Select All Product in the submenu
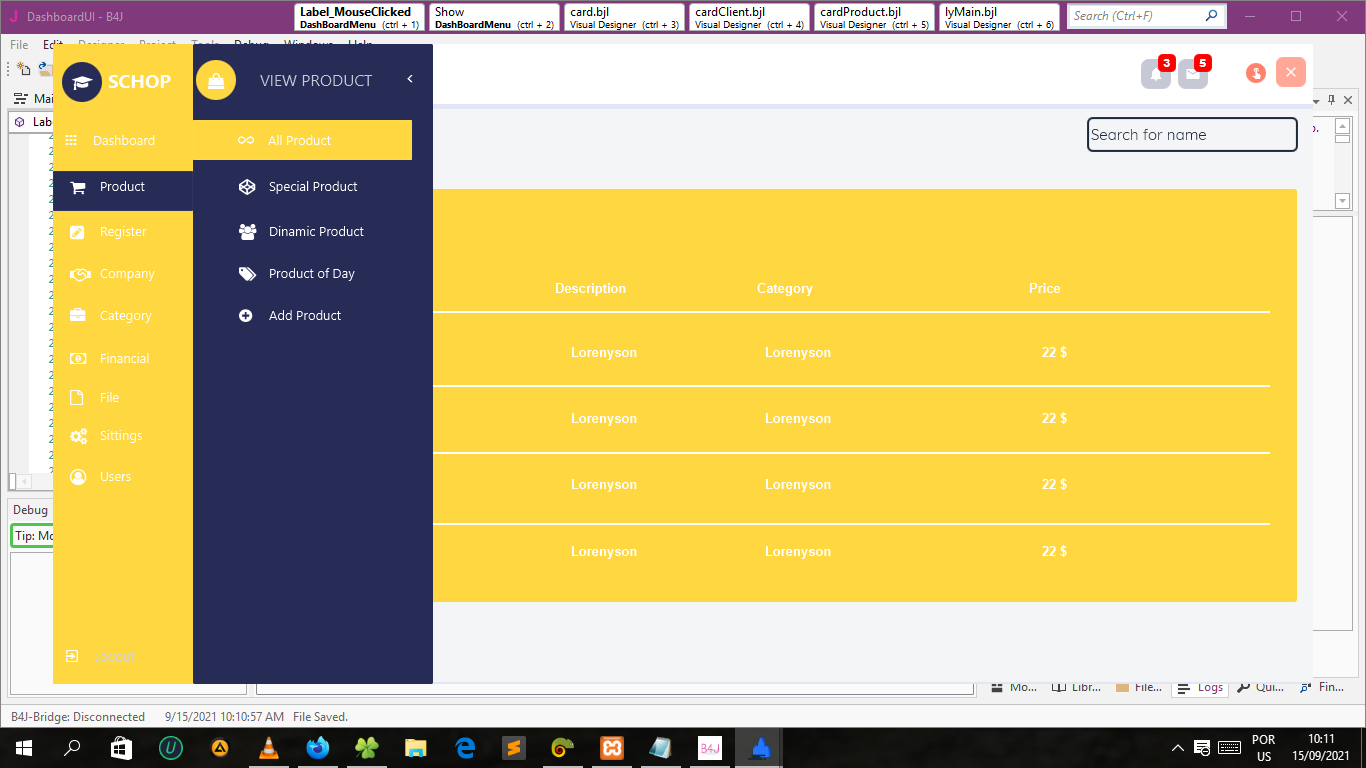This screenshot has width=1366, height=768. (x=302, y=140)
